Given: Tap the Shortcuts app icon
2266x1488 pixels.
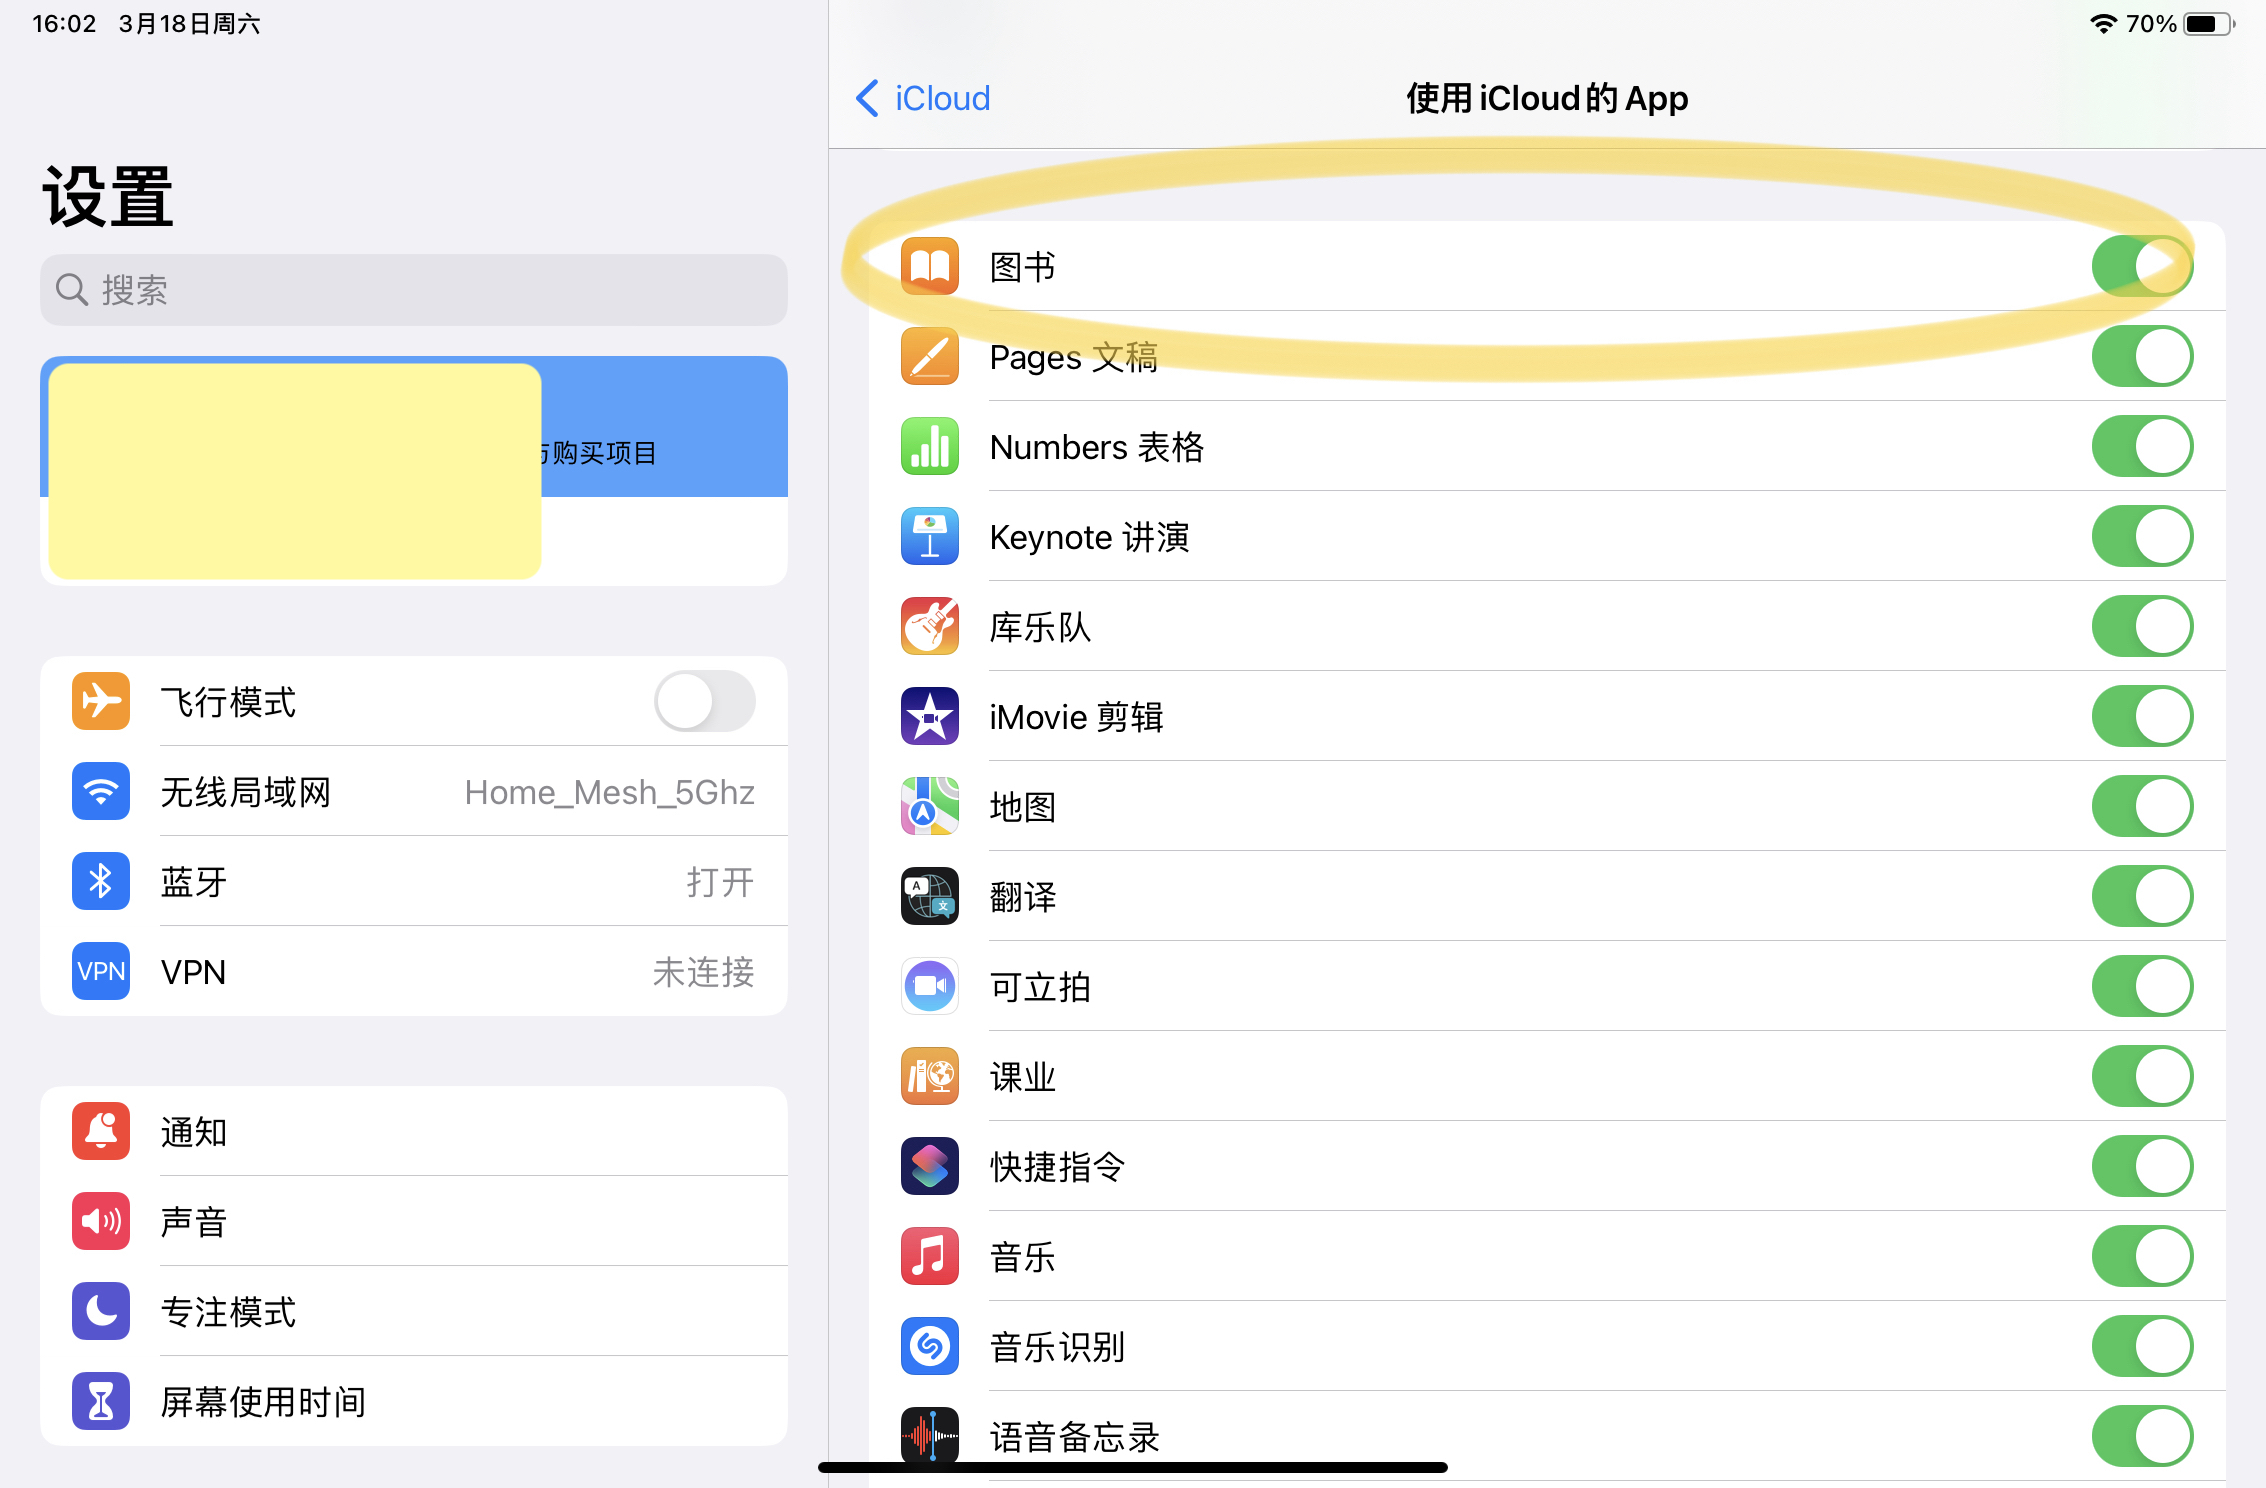Looking at the screenshot, I should 929,1166.
